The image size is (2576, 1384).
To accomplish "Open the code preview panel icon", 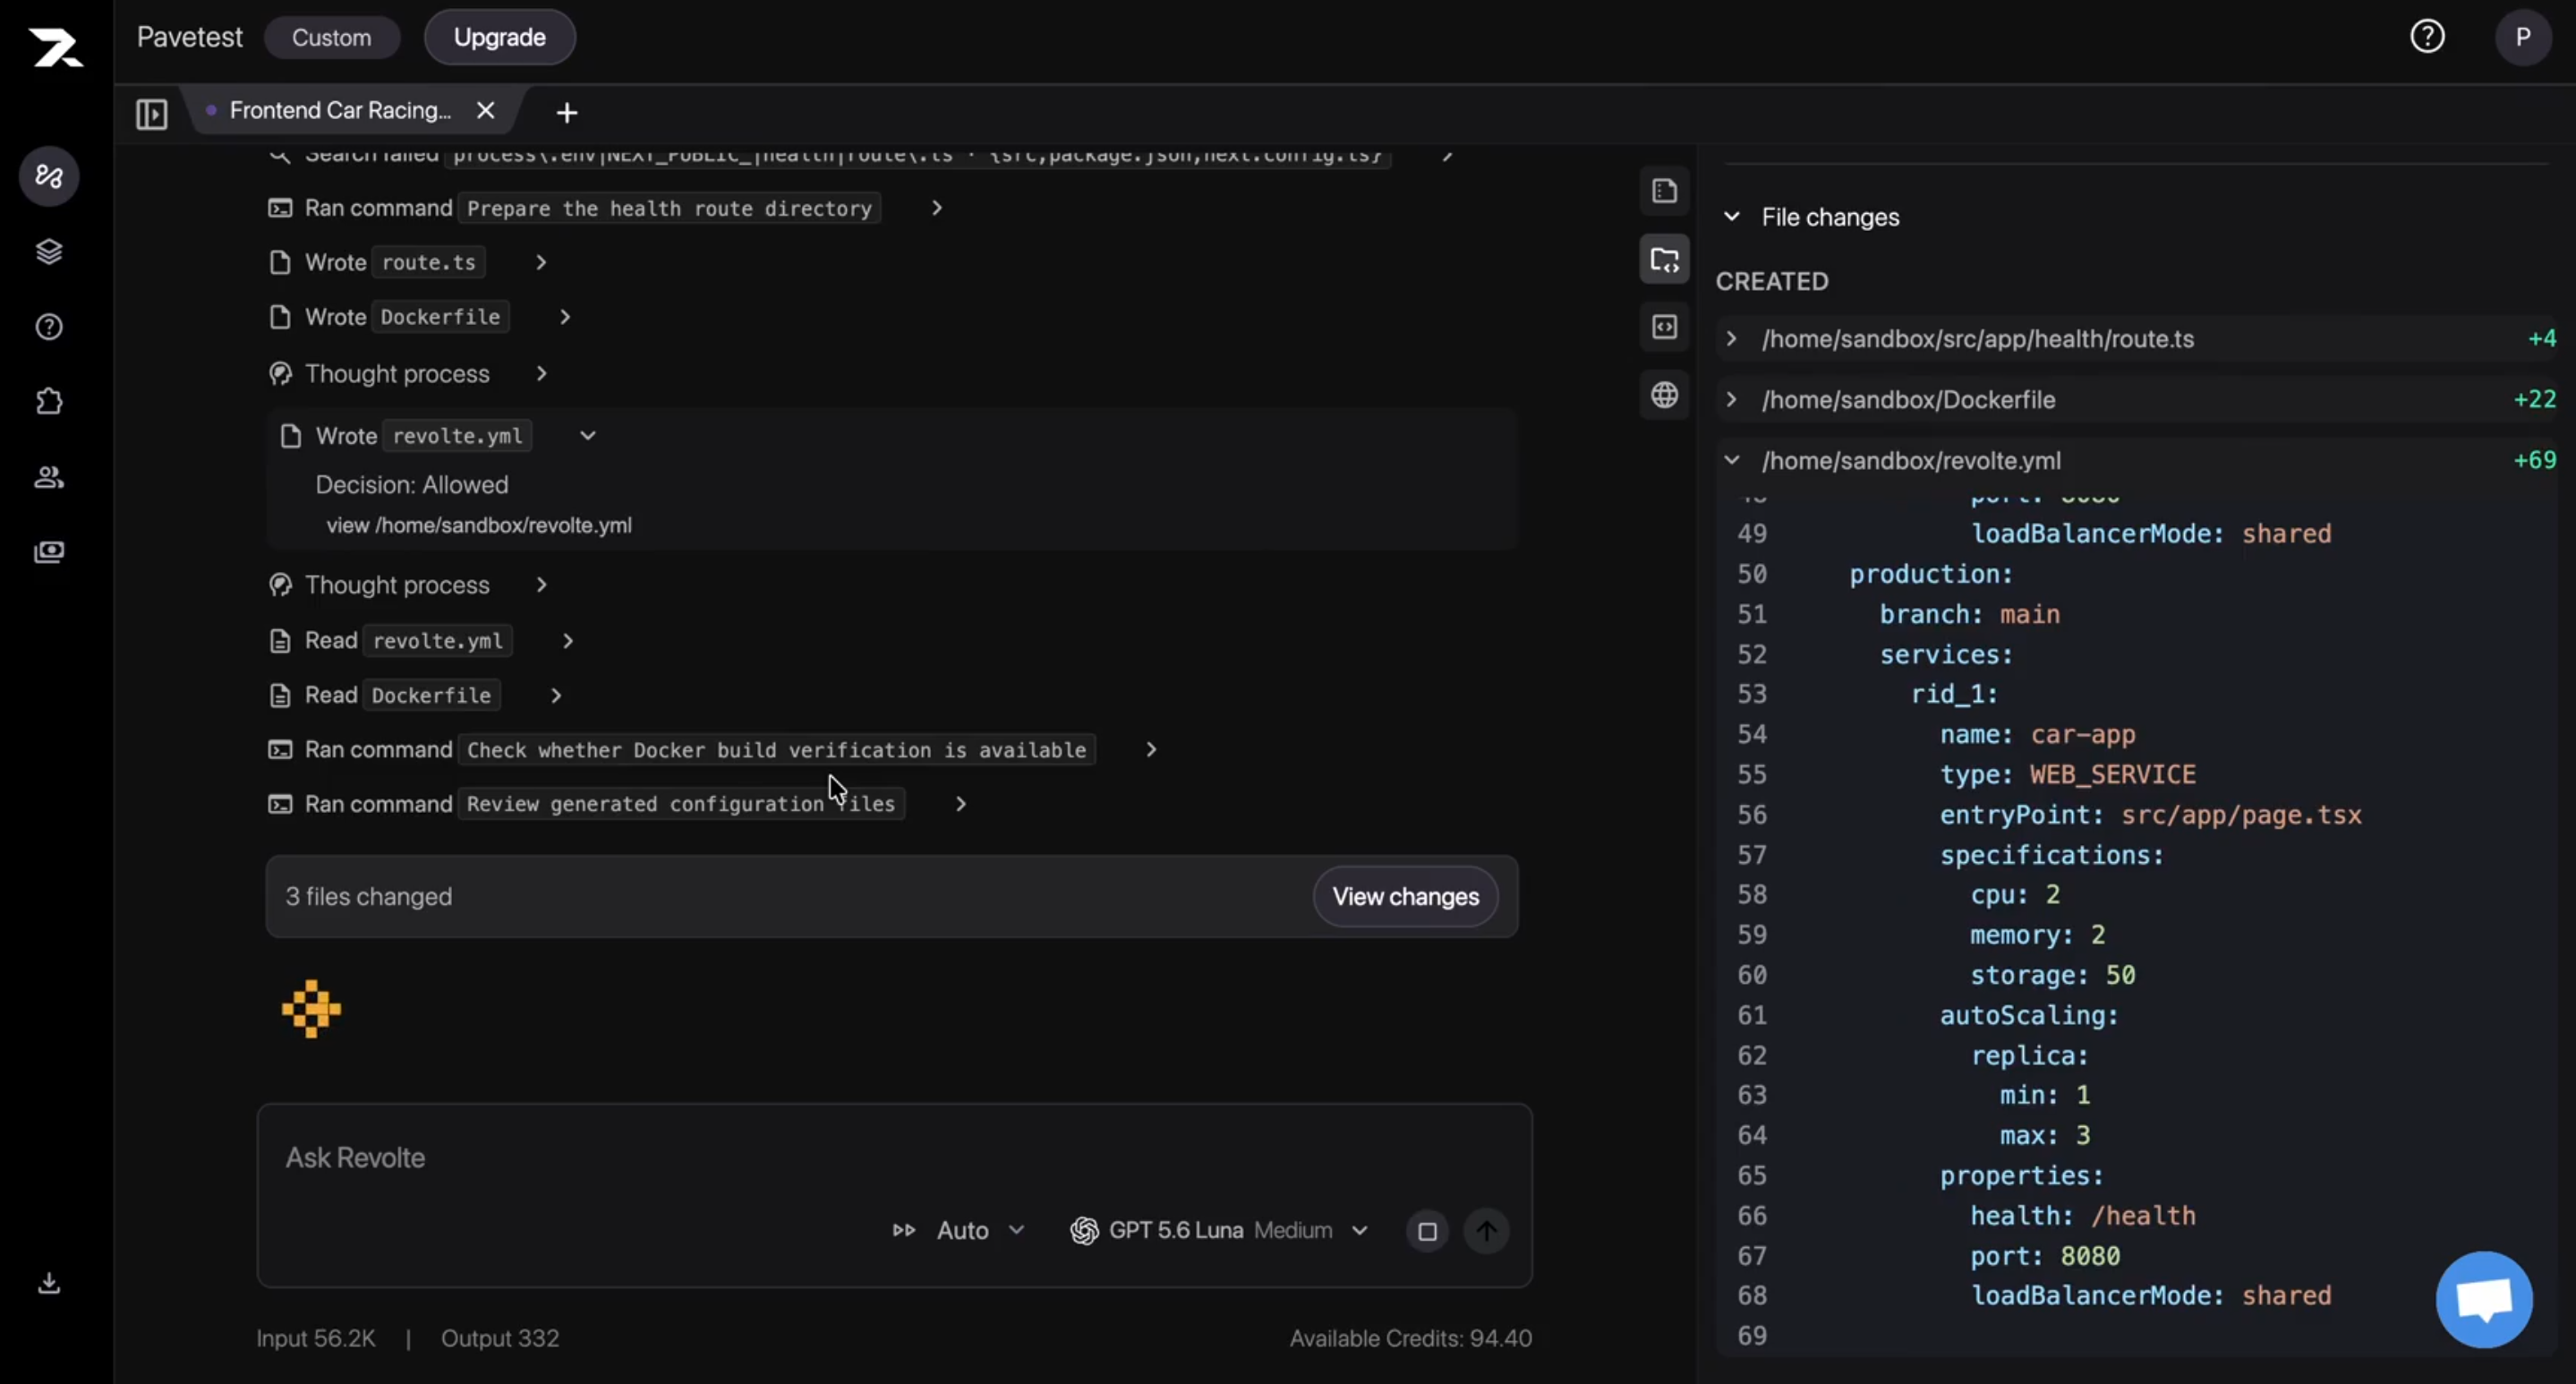I will point(1665,327).
